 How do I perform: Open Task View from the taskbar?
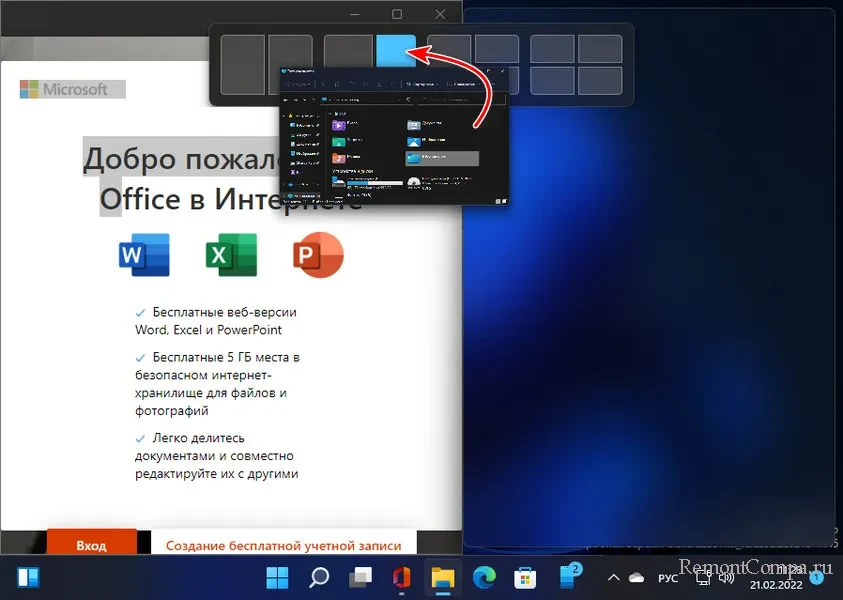(360, 577)
